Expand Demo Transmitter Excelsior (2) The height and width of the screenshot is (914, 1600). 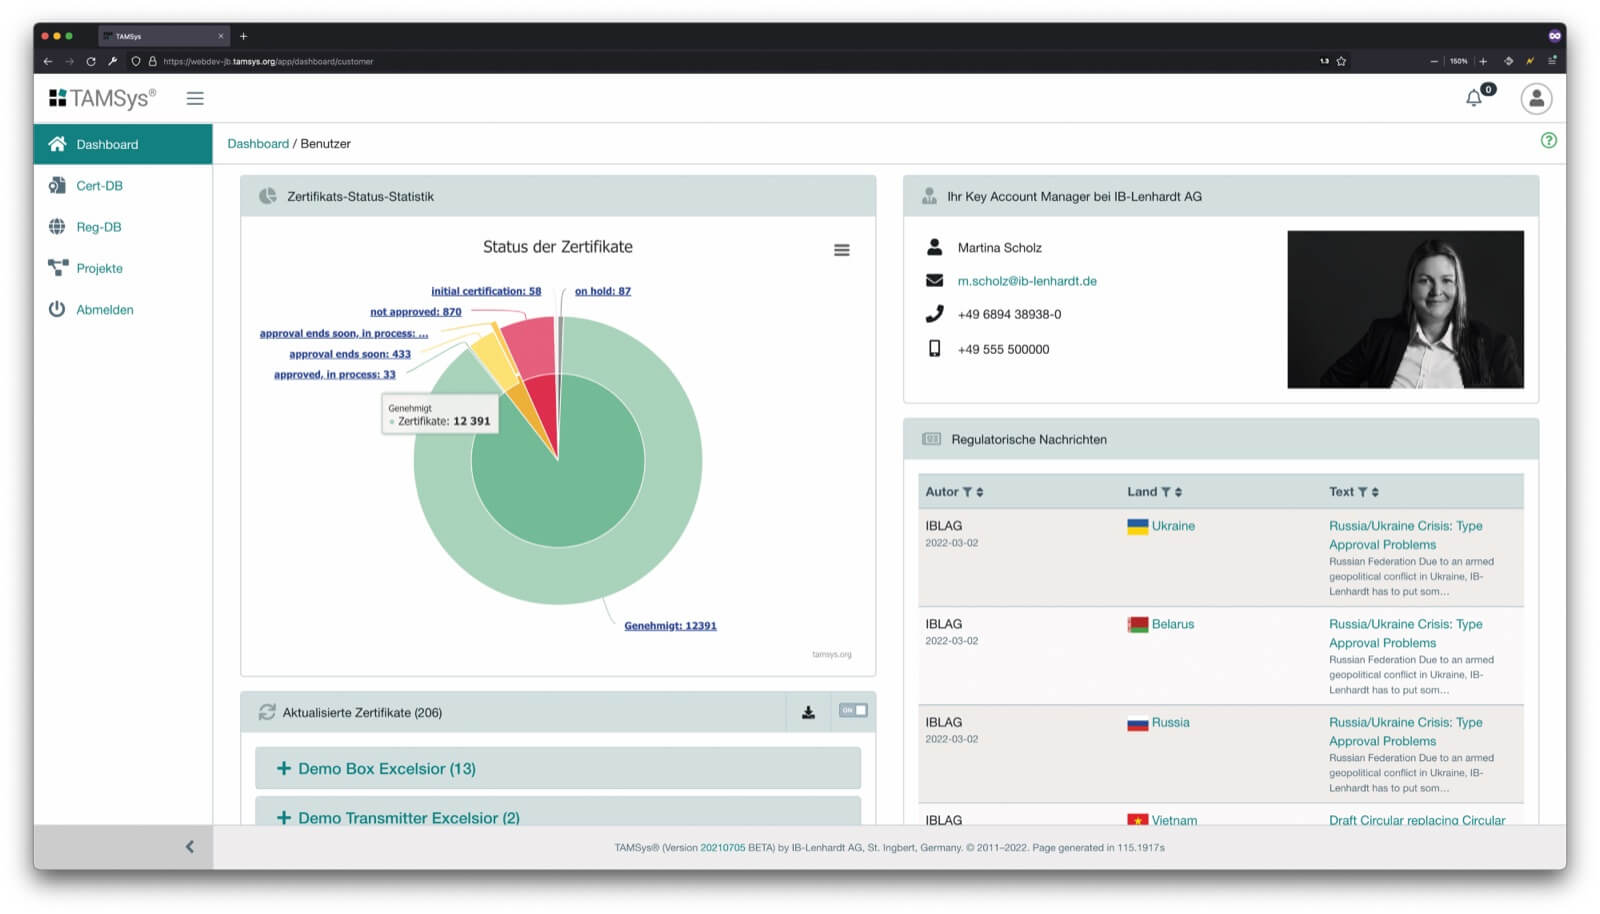(x=558, y=811)
